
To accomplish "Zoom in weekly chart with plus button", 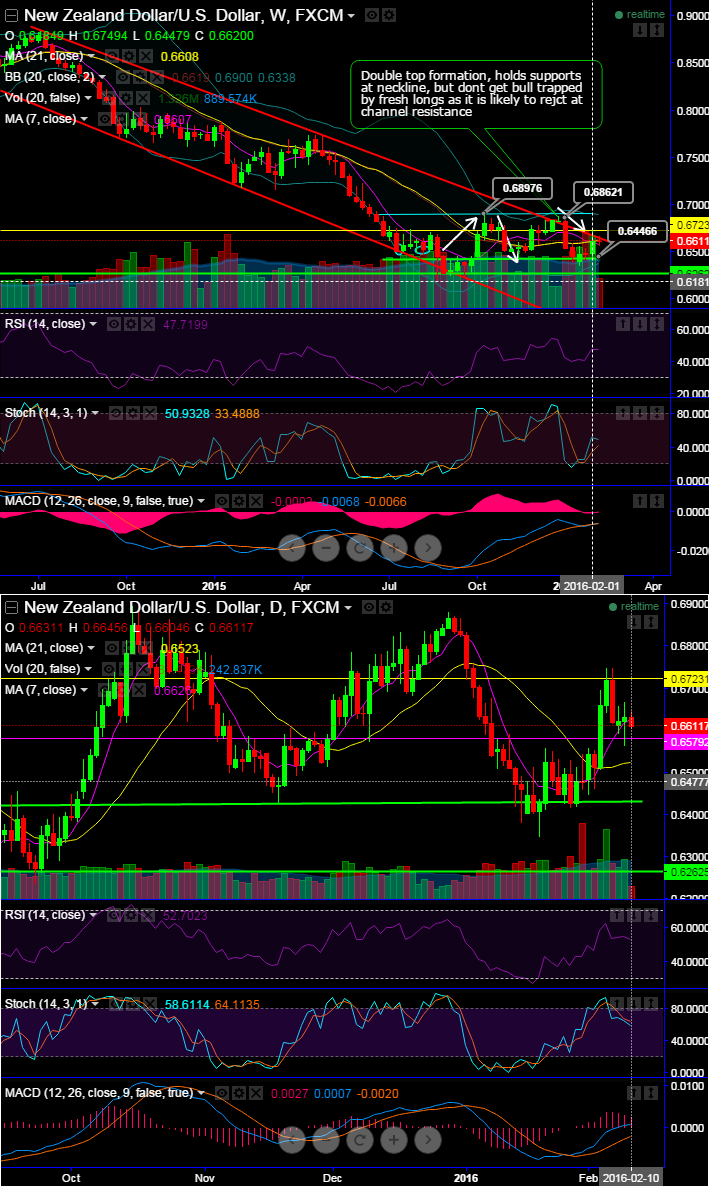I will (393, 548).
